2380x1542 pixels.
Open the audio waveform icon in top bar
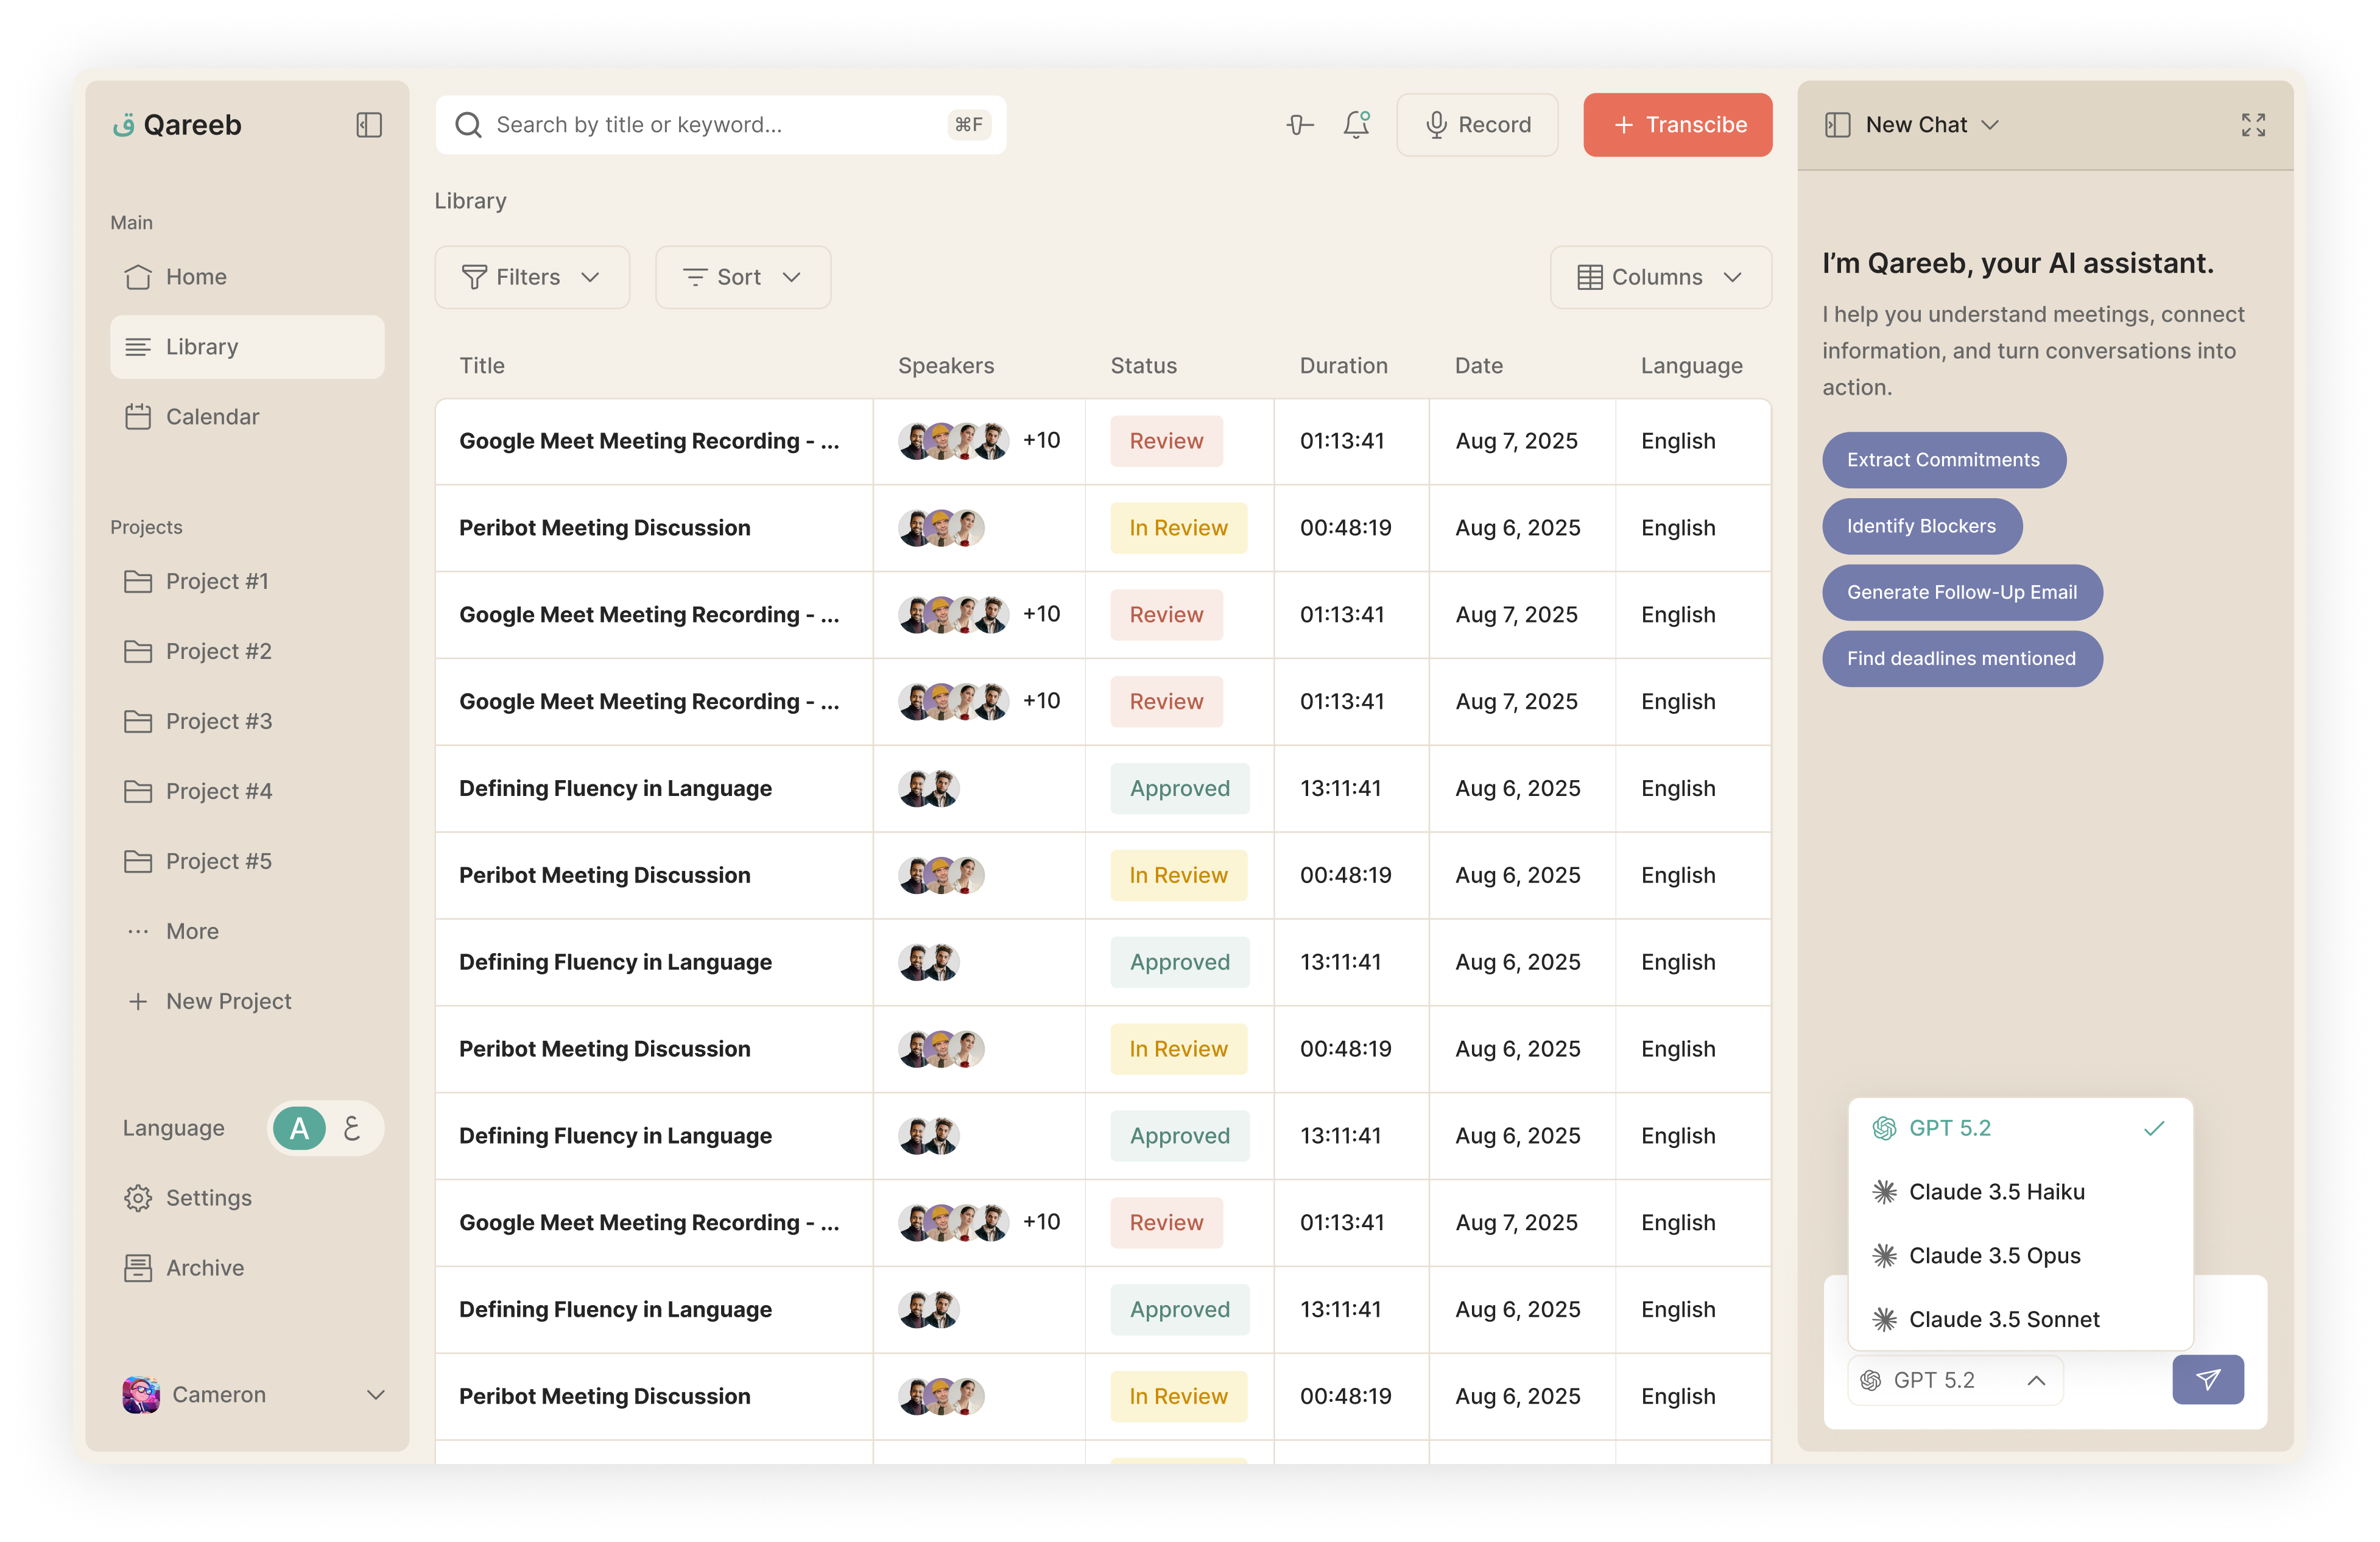tap(1299, 125)
